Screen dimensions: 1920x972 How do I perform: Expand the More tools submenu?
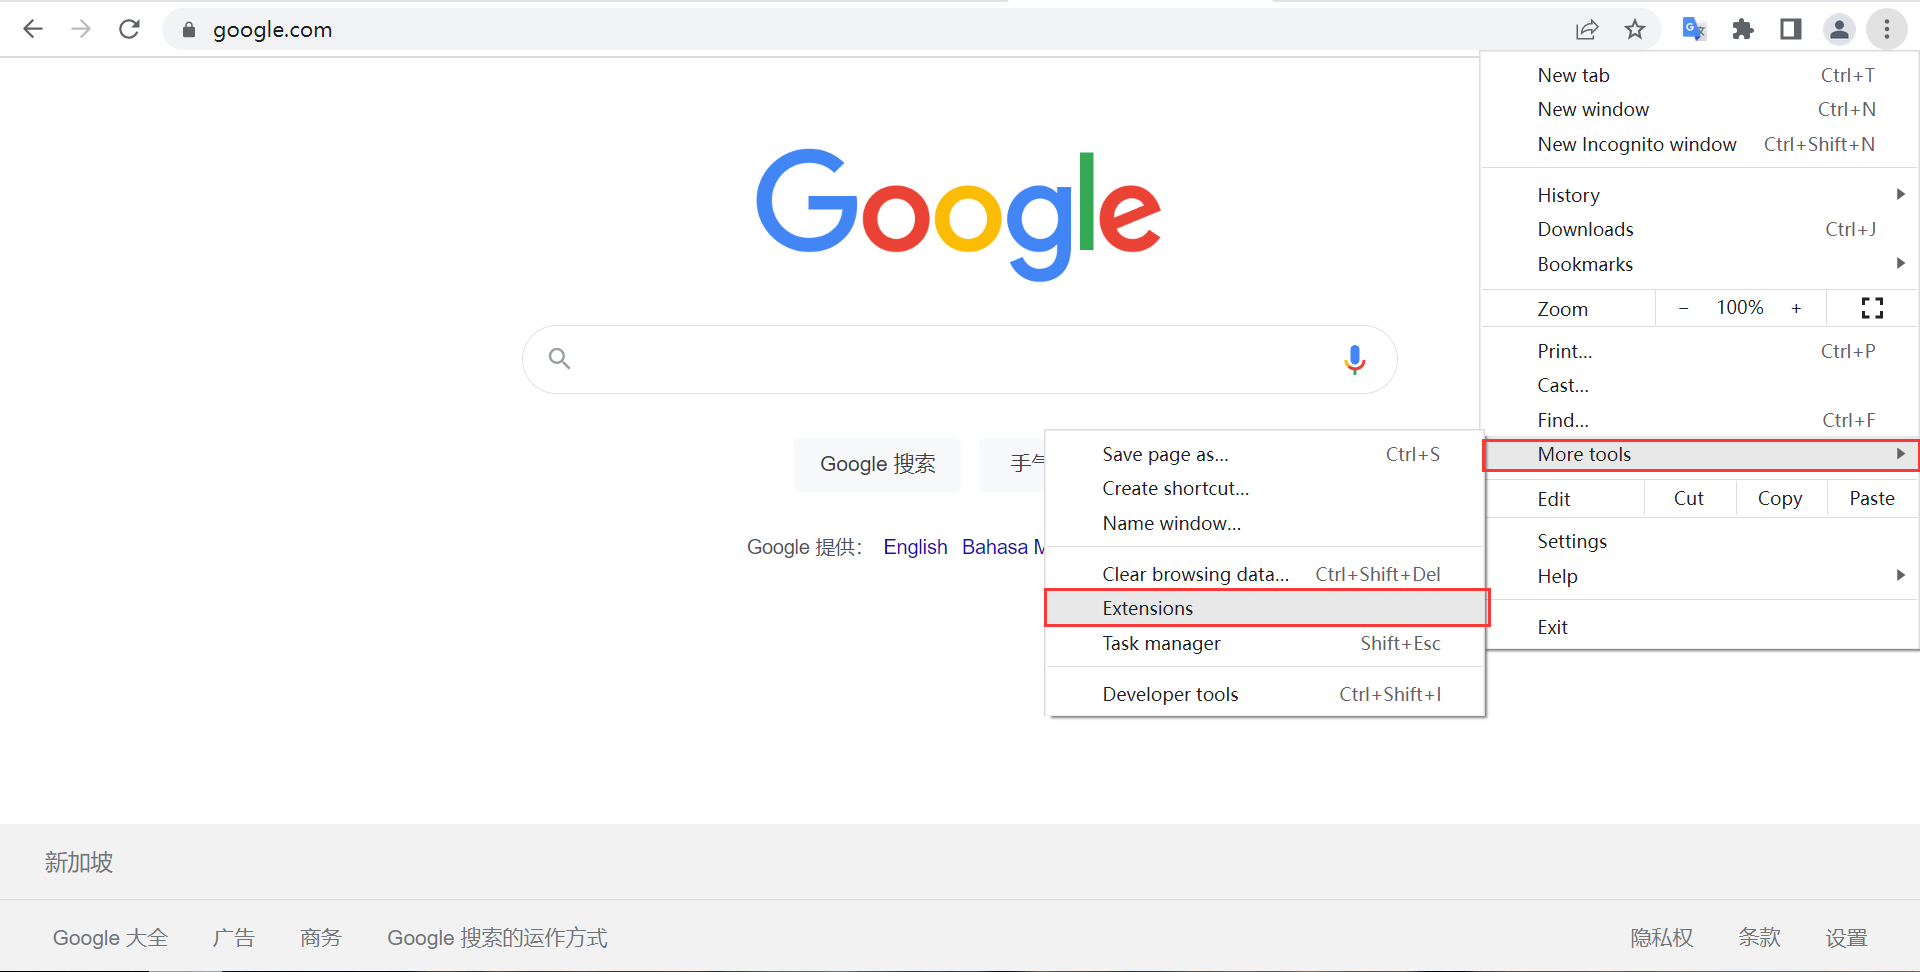(1700, 454)
